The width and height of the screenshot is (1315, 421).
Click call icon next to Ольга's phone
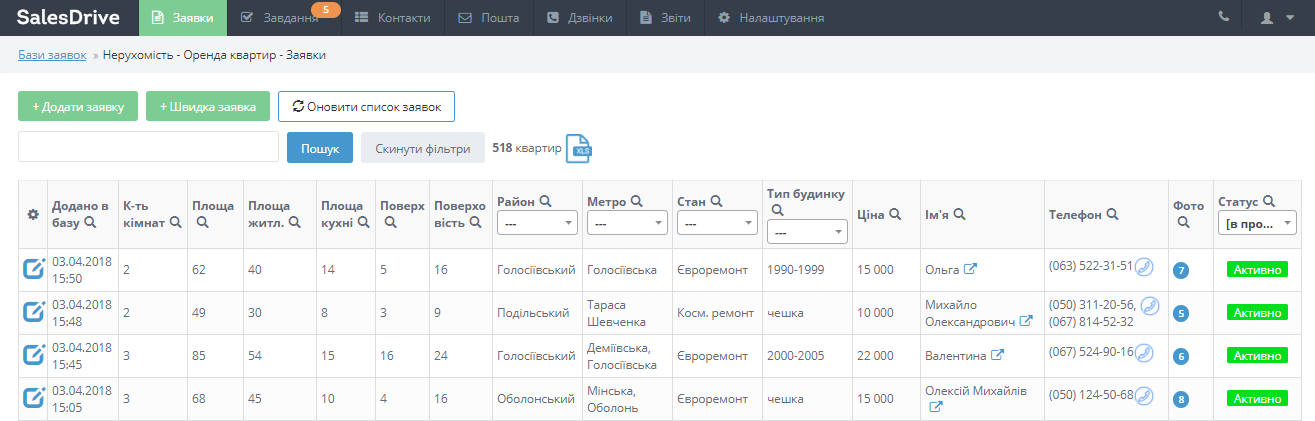click(1144, 267)
